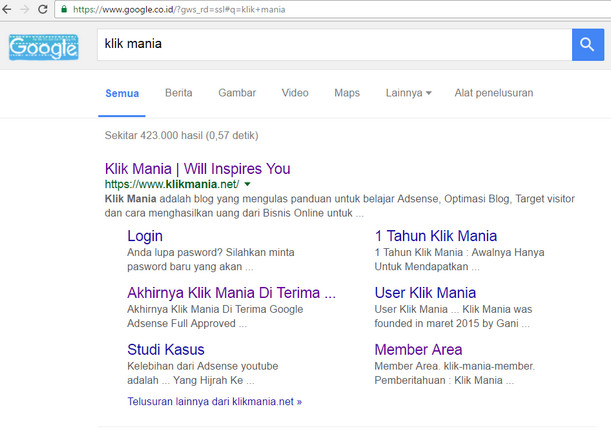Viewport: 611px width, 437px height.
Task: Click the Awalnya Hanya Untuk Mendapatkan snippet
Action: (x=459, y=259)
